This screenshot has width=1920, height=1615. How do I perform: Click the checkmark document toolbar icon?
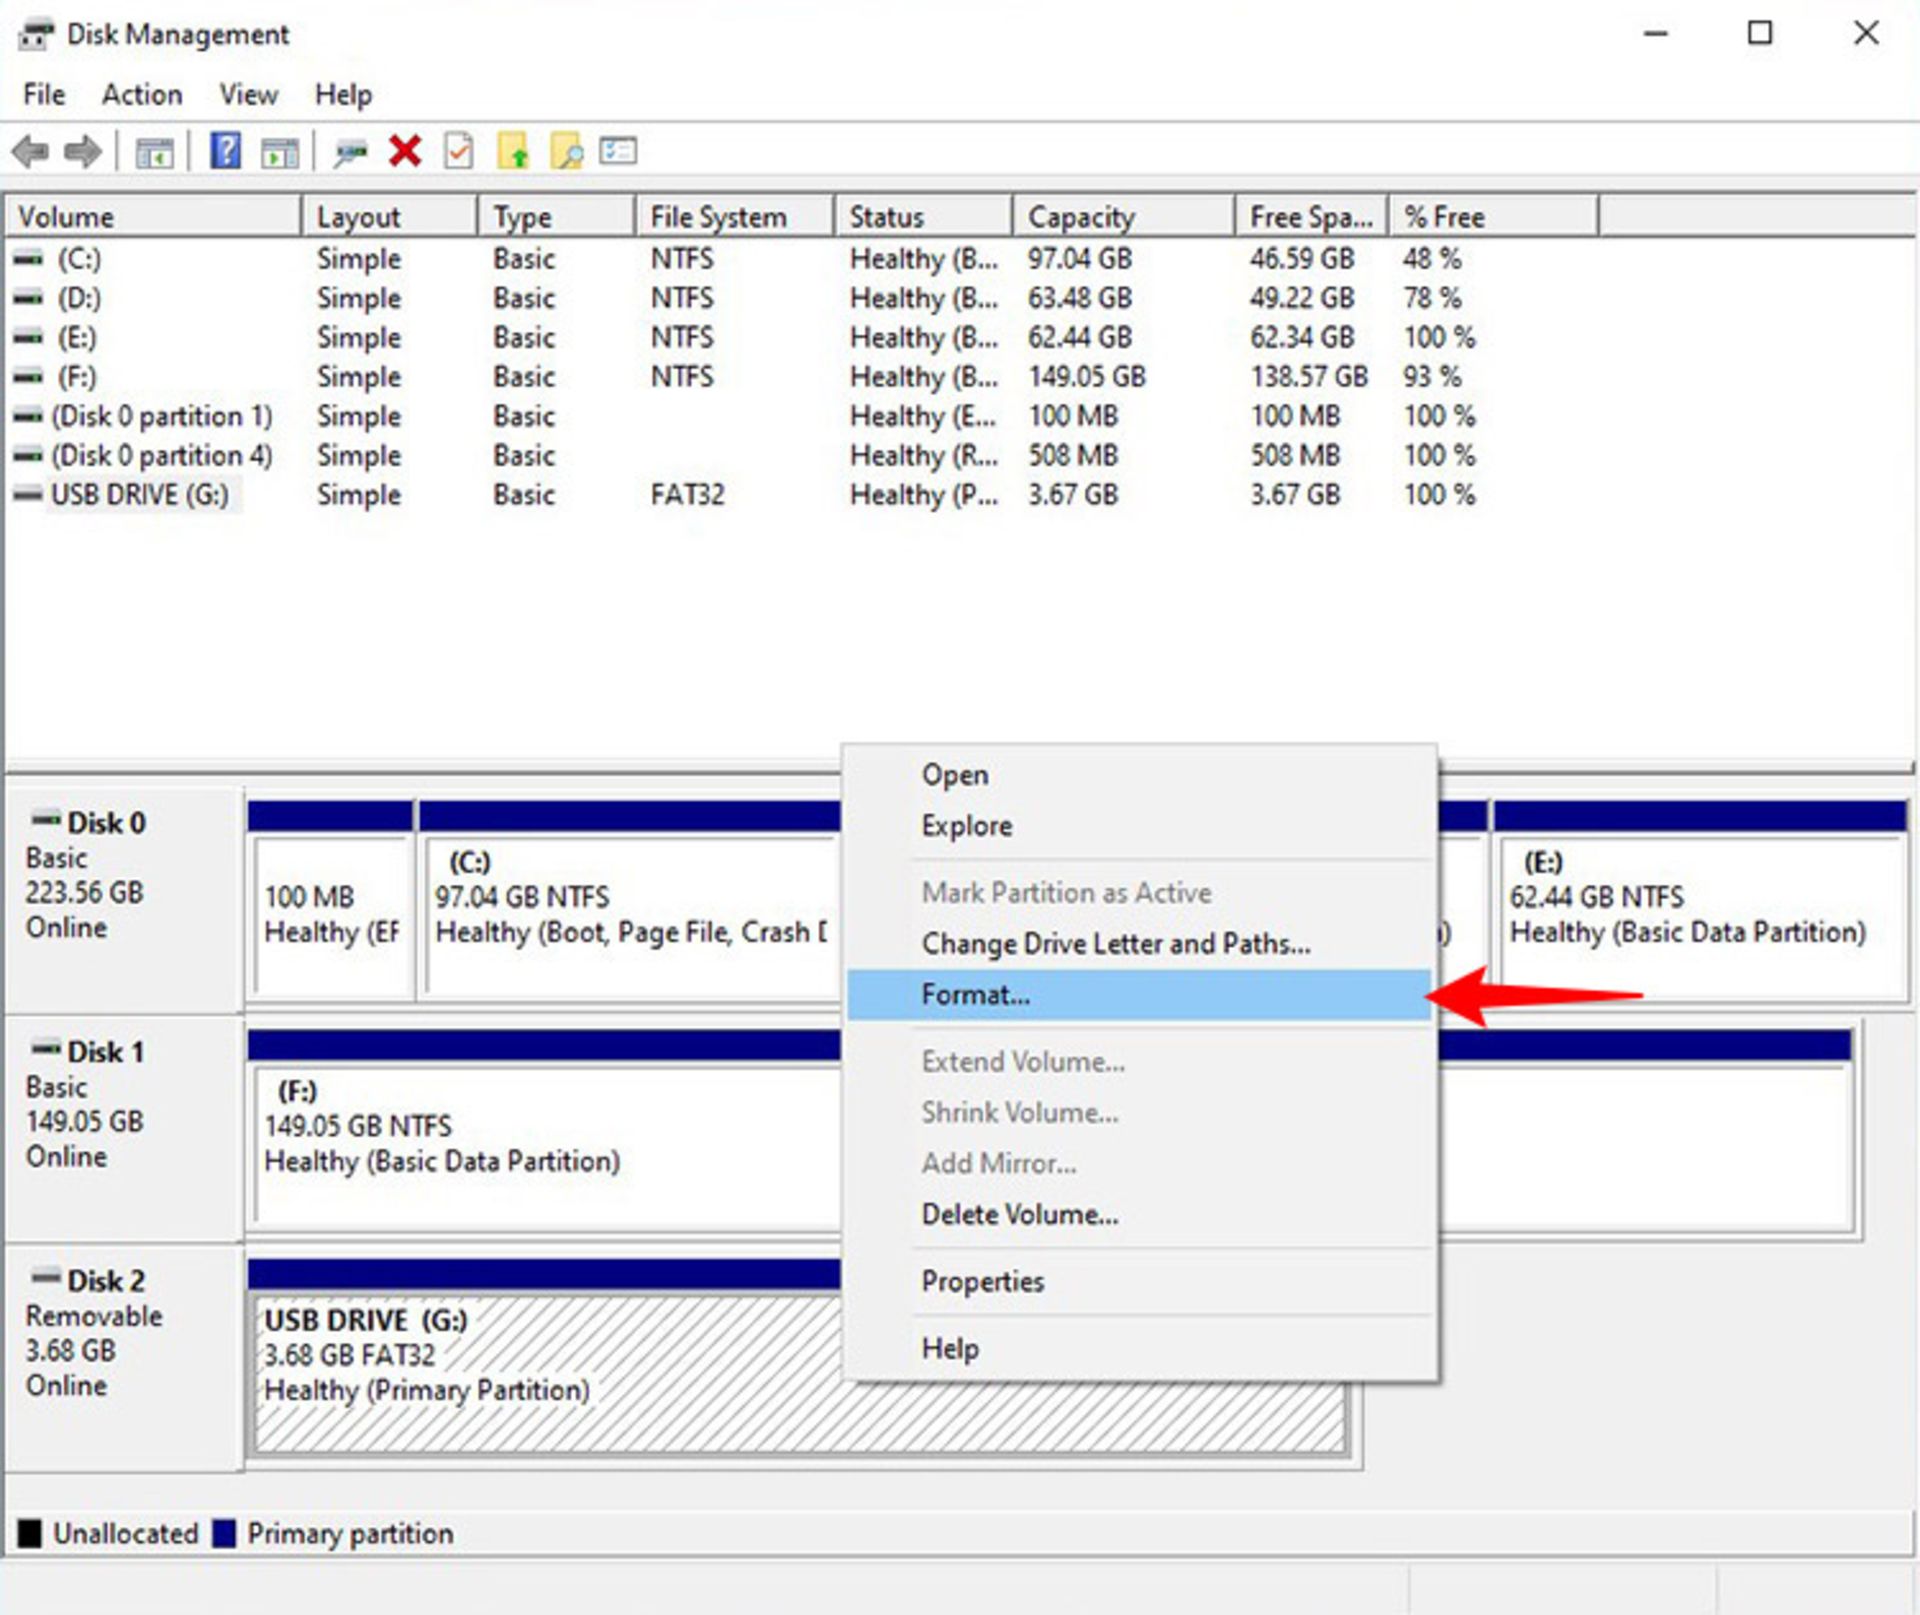tap(458, 150)
